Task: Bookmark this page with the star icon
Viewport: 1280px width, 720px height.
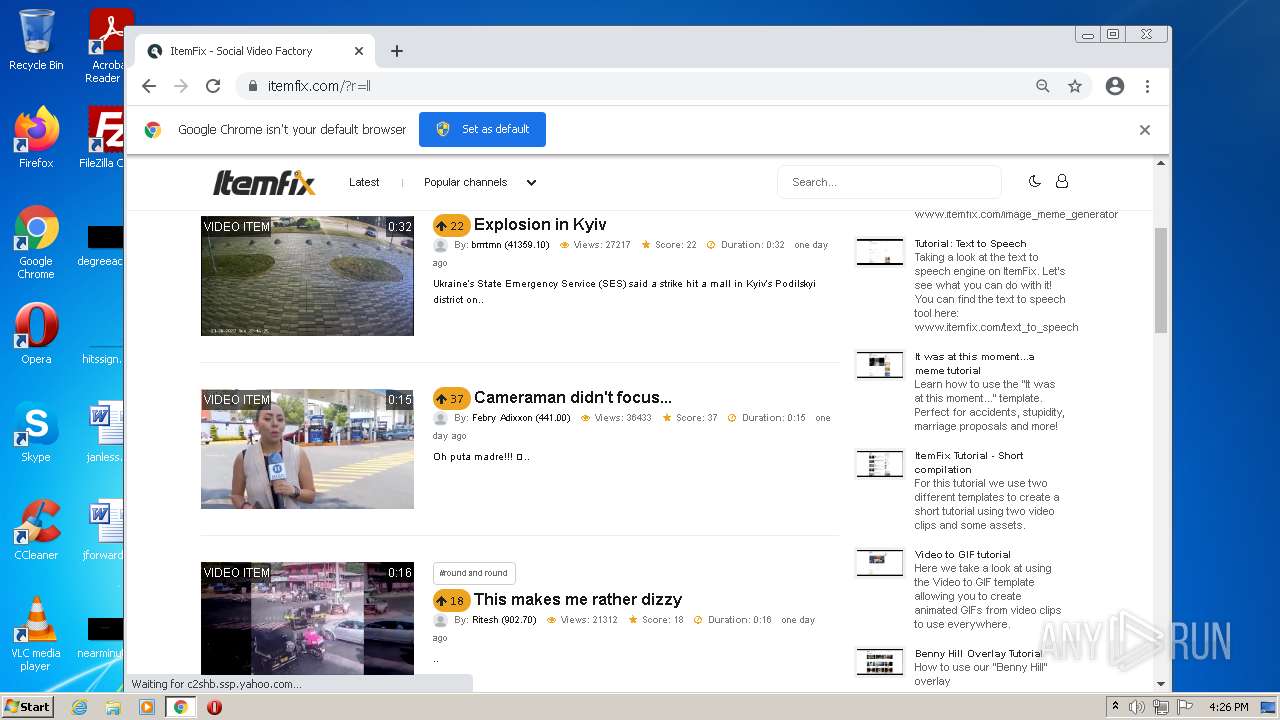Action: pyautogui.click(x=1075, y=86)
